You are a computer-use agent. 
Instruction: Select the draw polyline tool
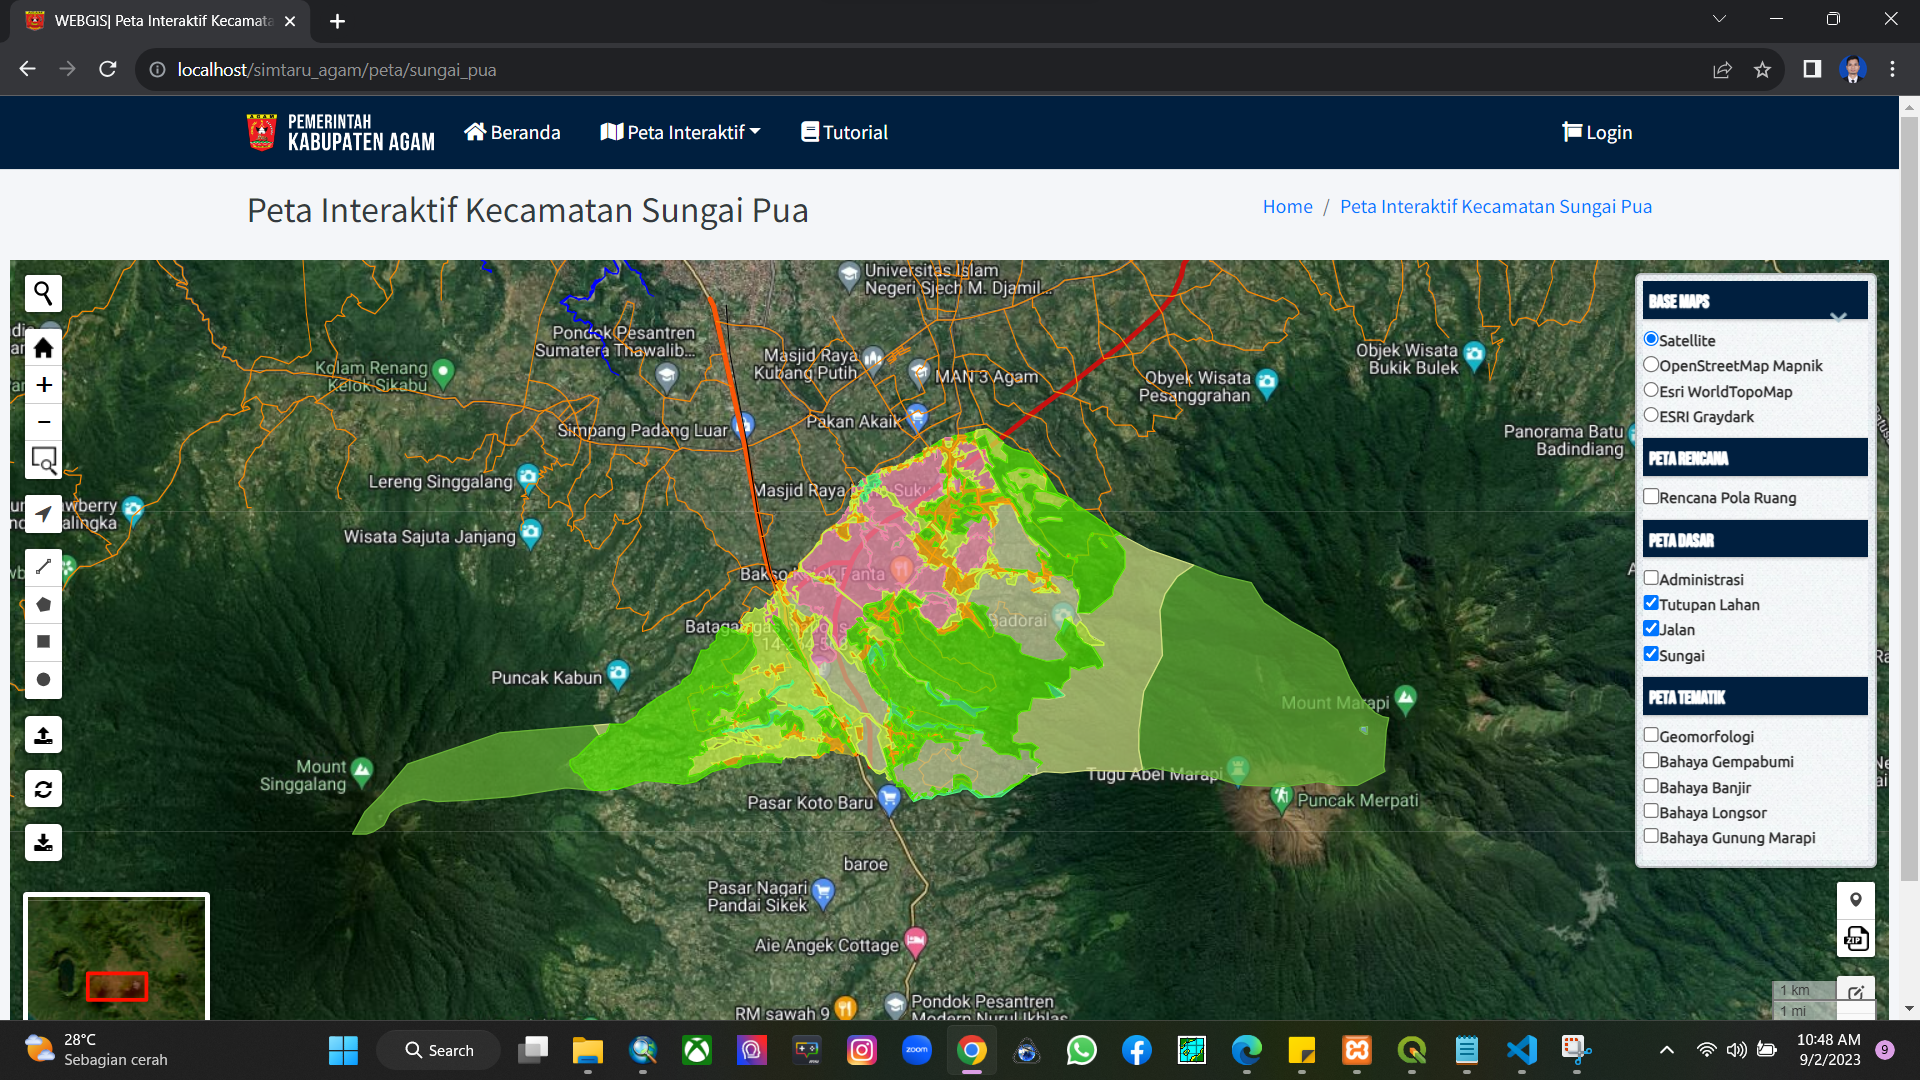[x=43, y=567]
